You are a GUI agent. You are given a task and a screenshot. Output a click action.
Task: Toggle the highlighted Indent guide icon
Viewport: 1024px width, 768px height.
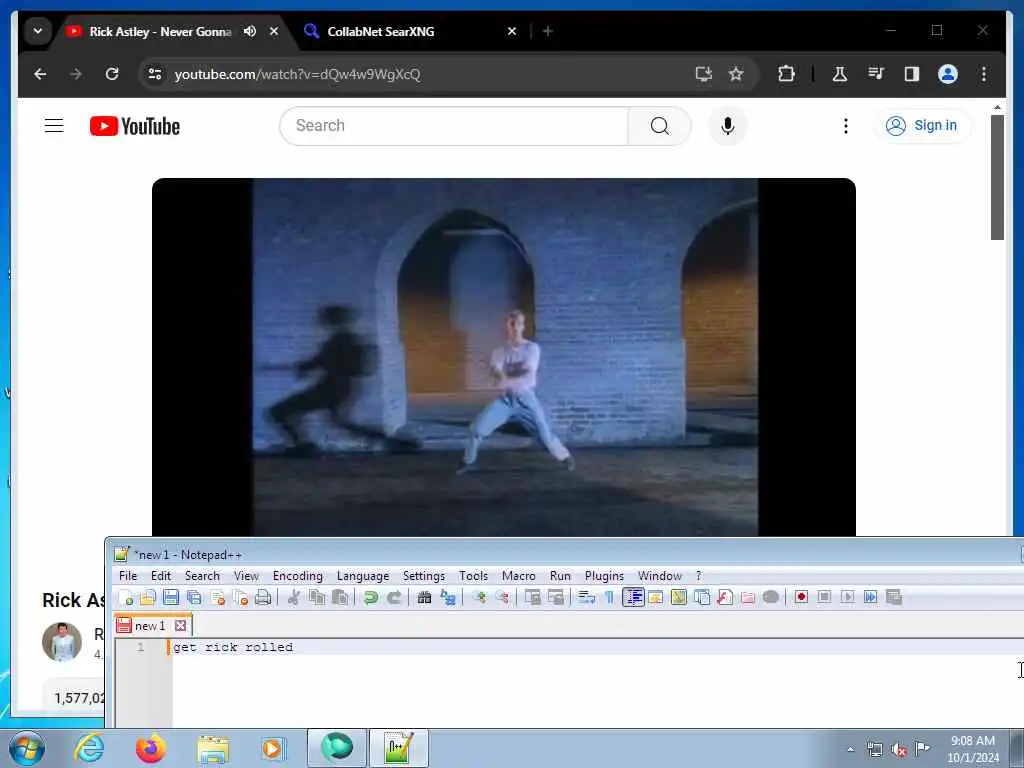633,597
